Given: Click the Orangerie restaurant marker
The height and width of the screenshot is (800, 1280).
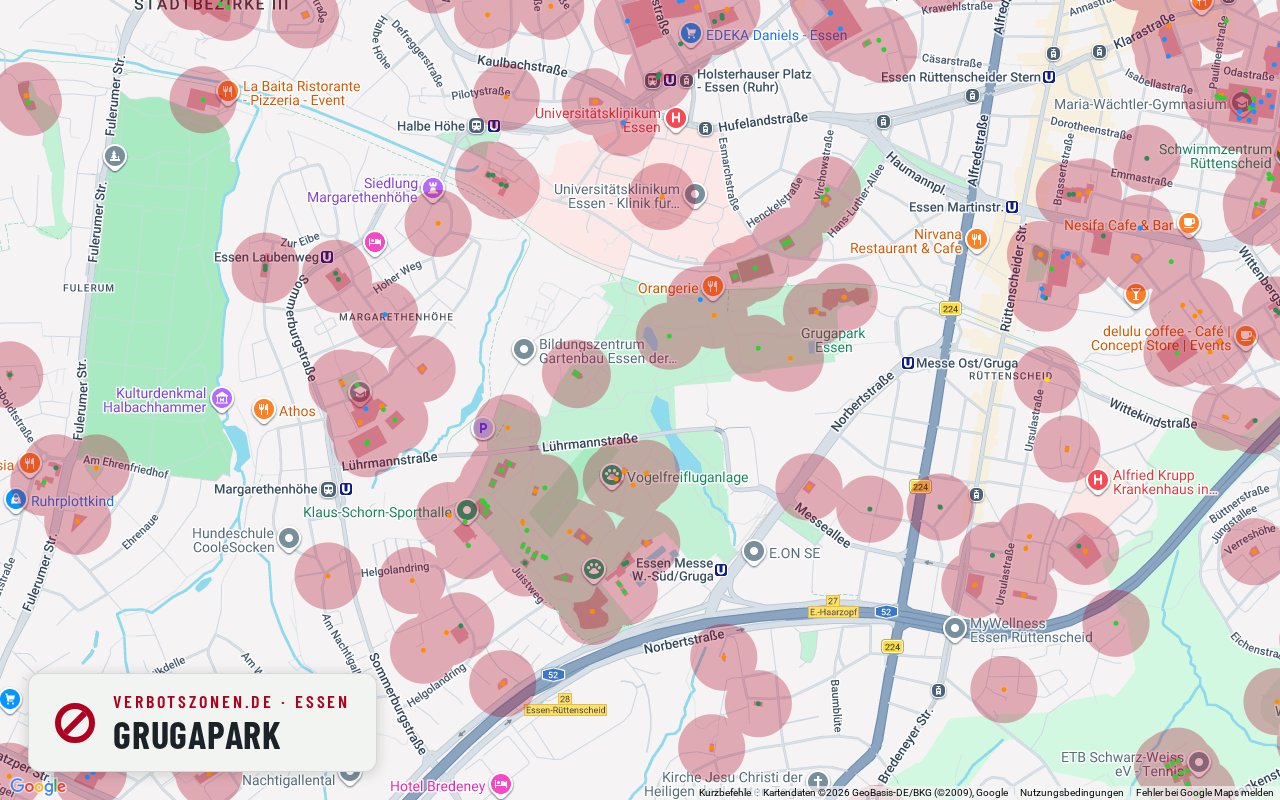Looking at the screenshot, I should pos(712,288).
